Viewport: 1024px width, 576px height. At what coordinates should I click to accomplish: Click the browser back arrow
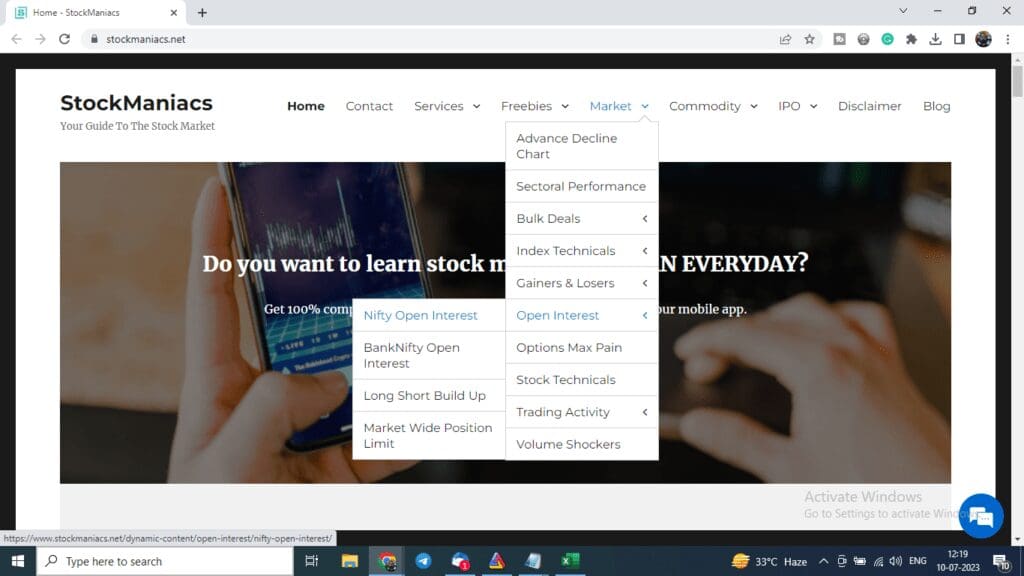coord(16,39)
